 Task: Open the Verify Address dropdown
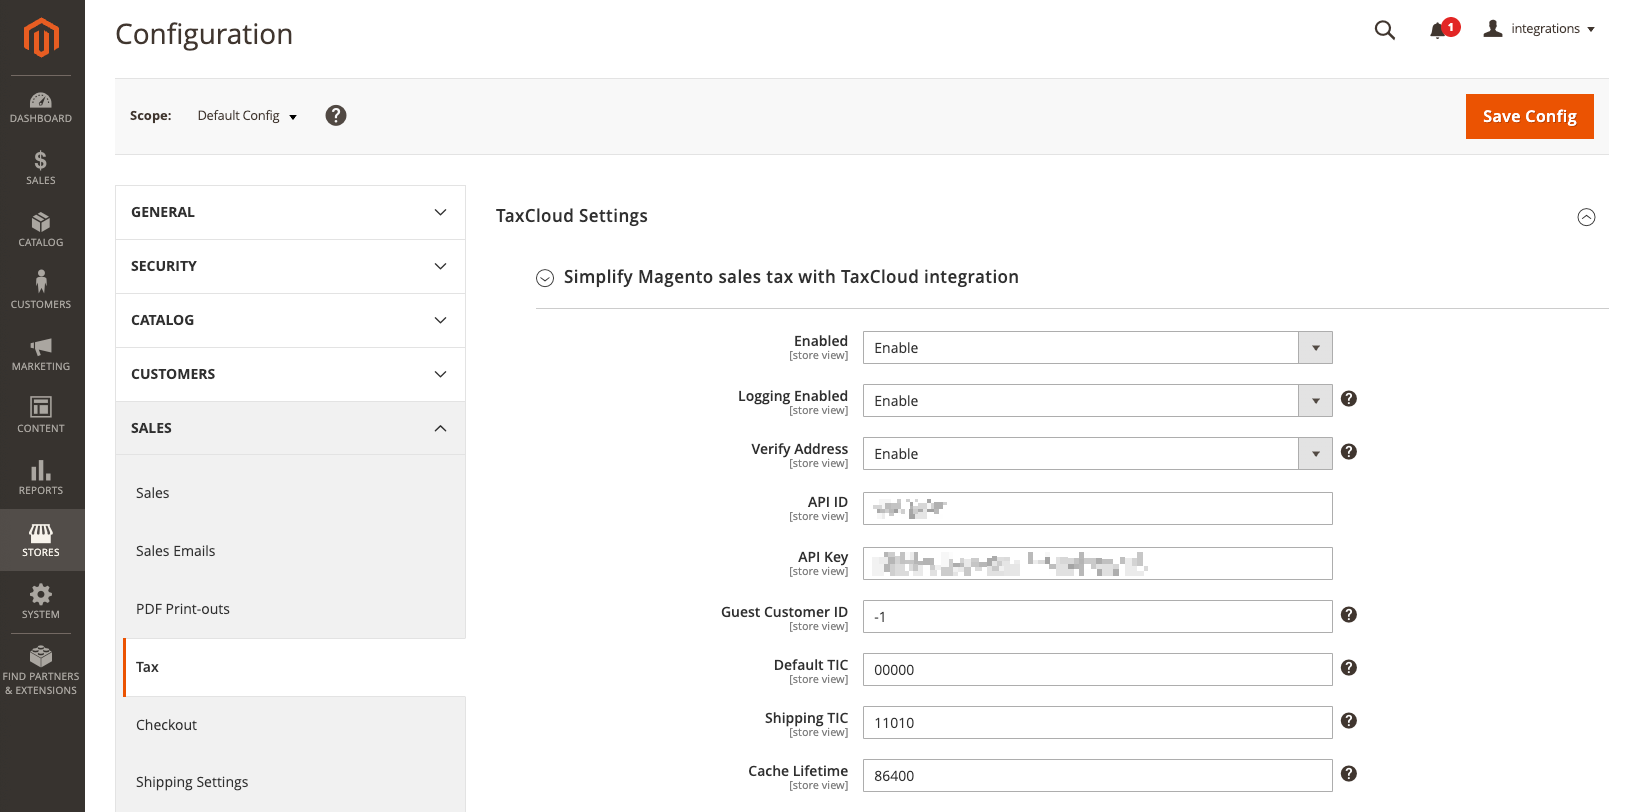(x=1097, y=454)
